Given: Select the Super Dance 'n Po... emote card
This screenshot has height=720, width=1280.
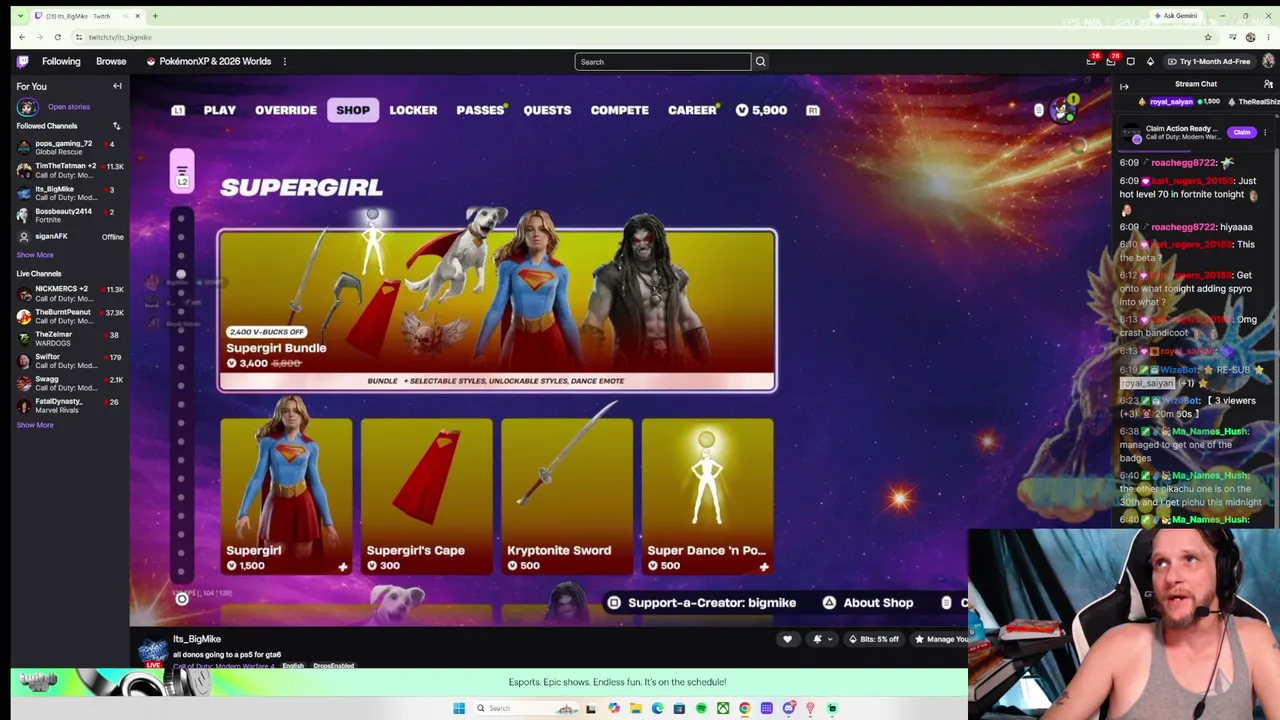Looking at the screenshot, I should [x=707, y=496].
